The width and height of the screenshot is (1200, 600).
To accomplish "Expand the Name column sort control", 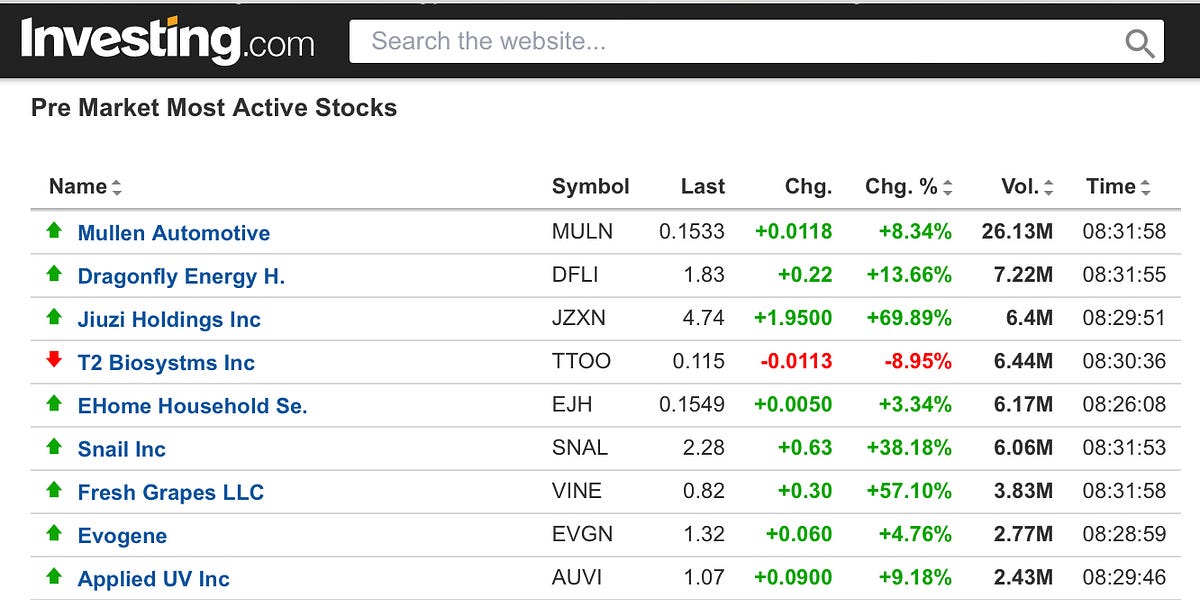I will click(117, 187).
